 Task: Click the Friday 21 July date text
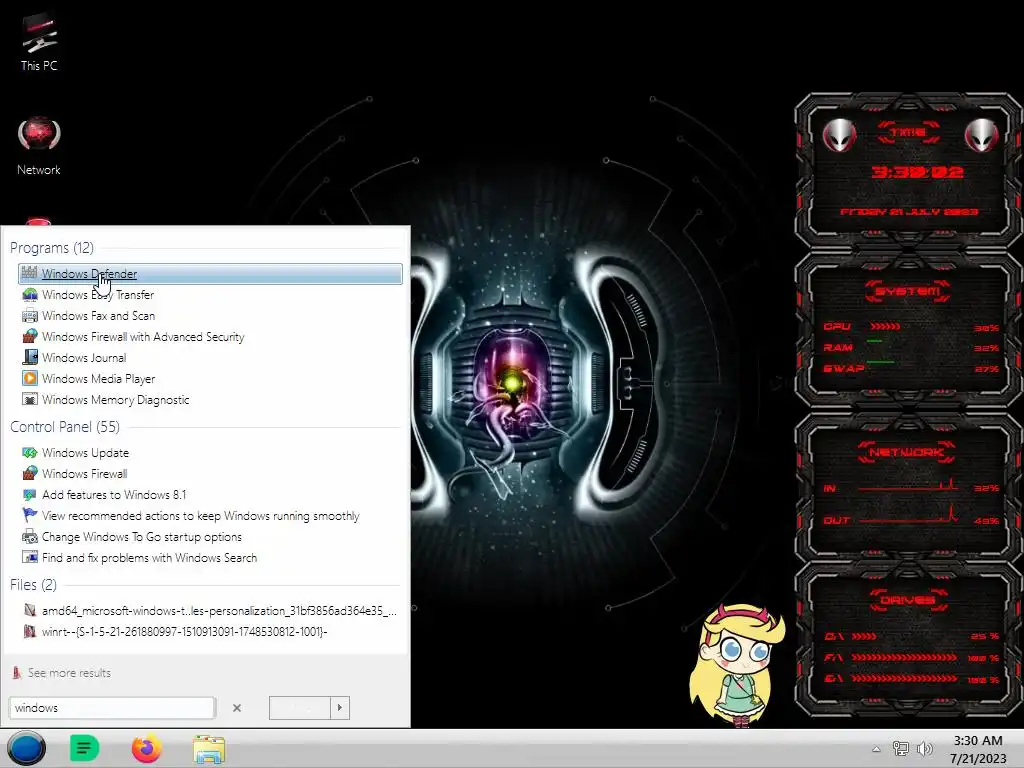909,212
